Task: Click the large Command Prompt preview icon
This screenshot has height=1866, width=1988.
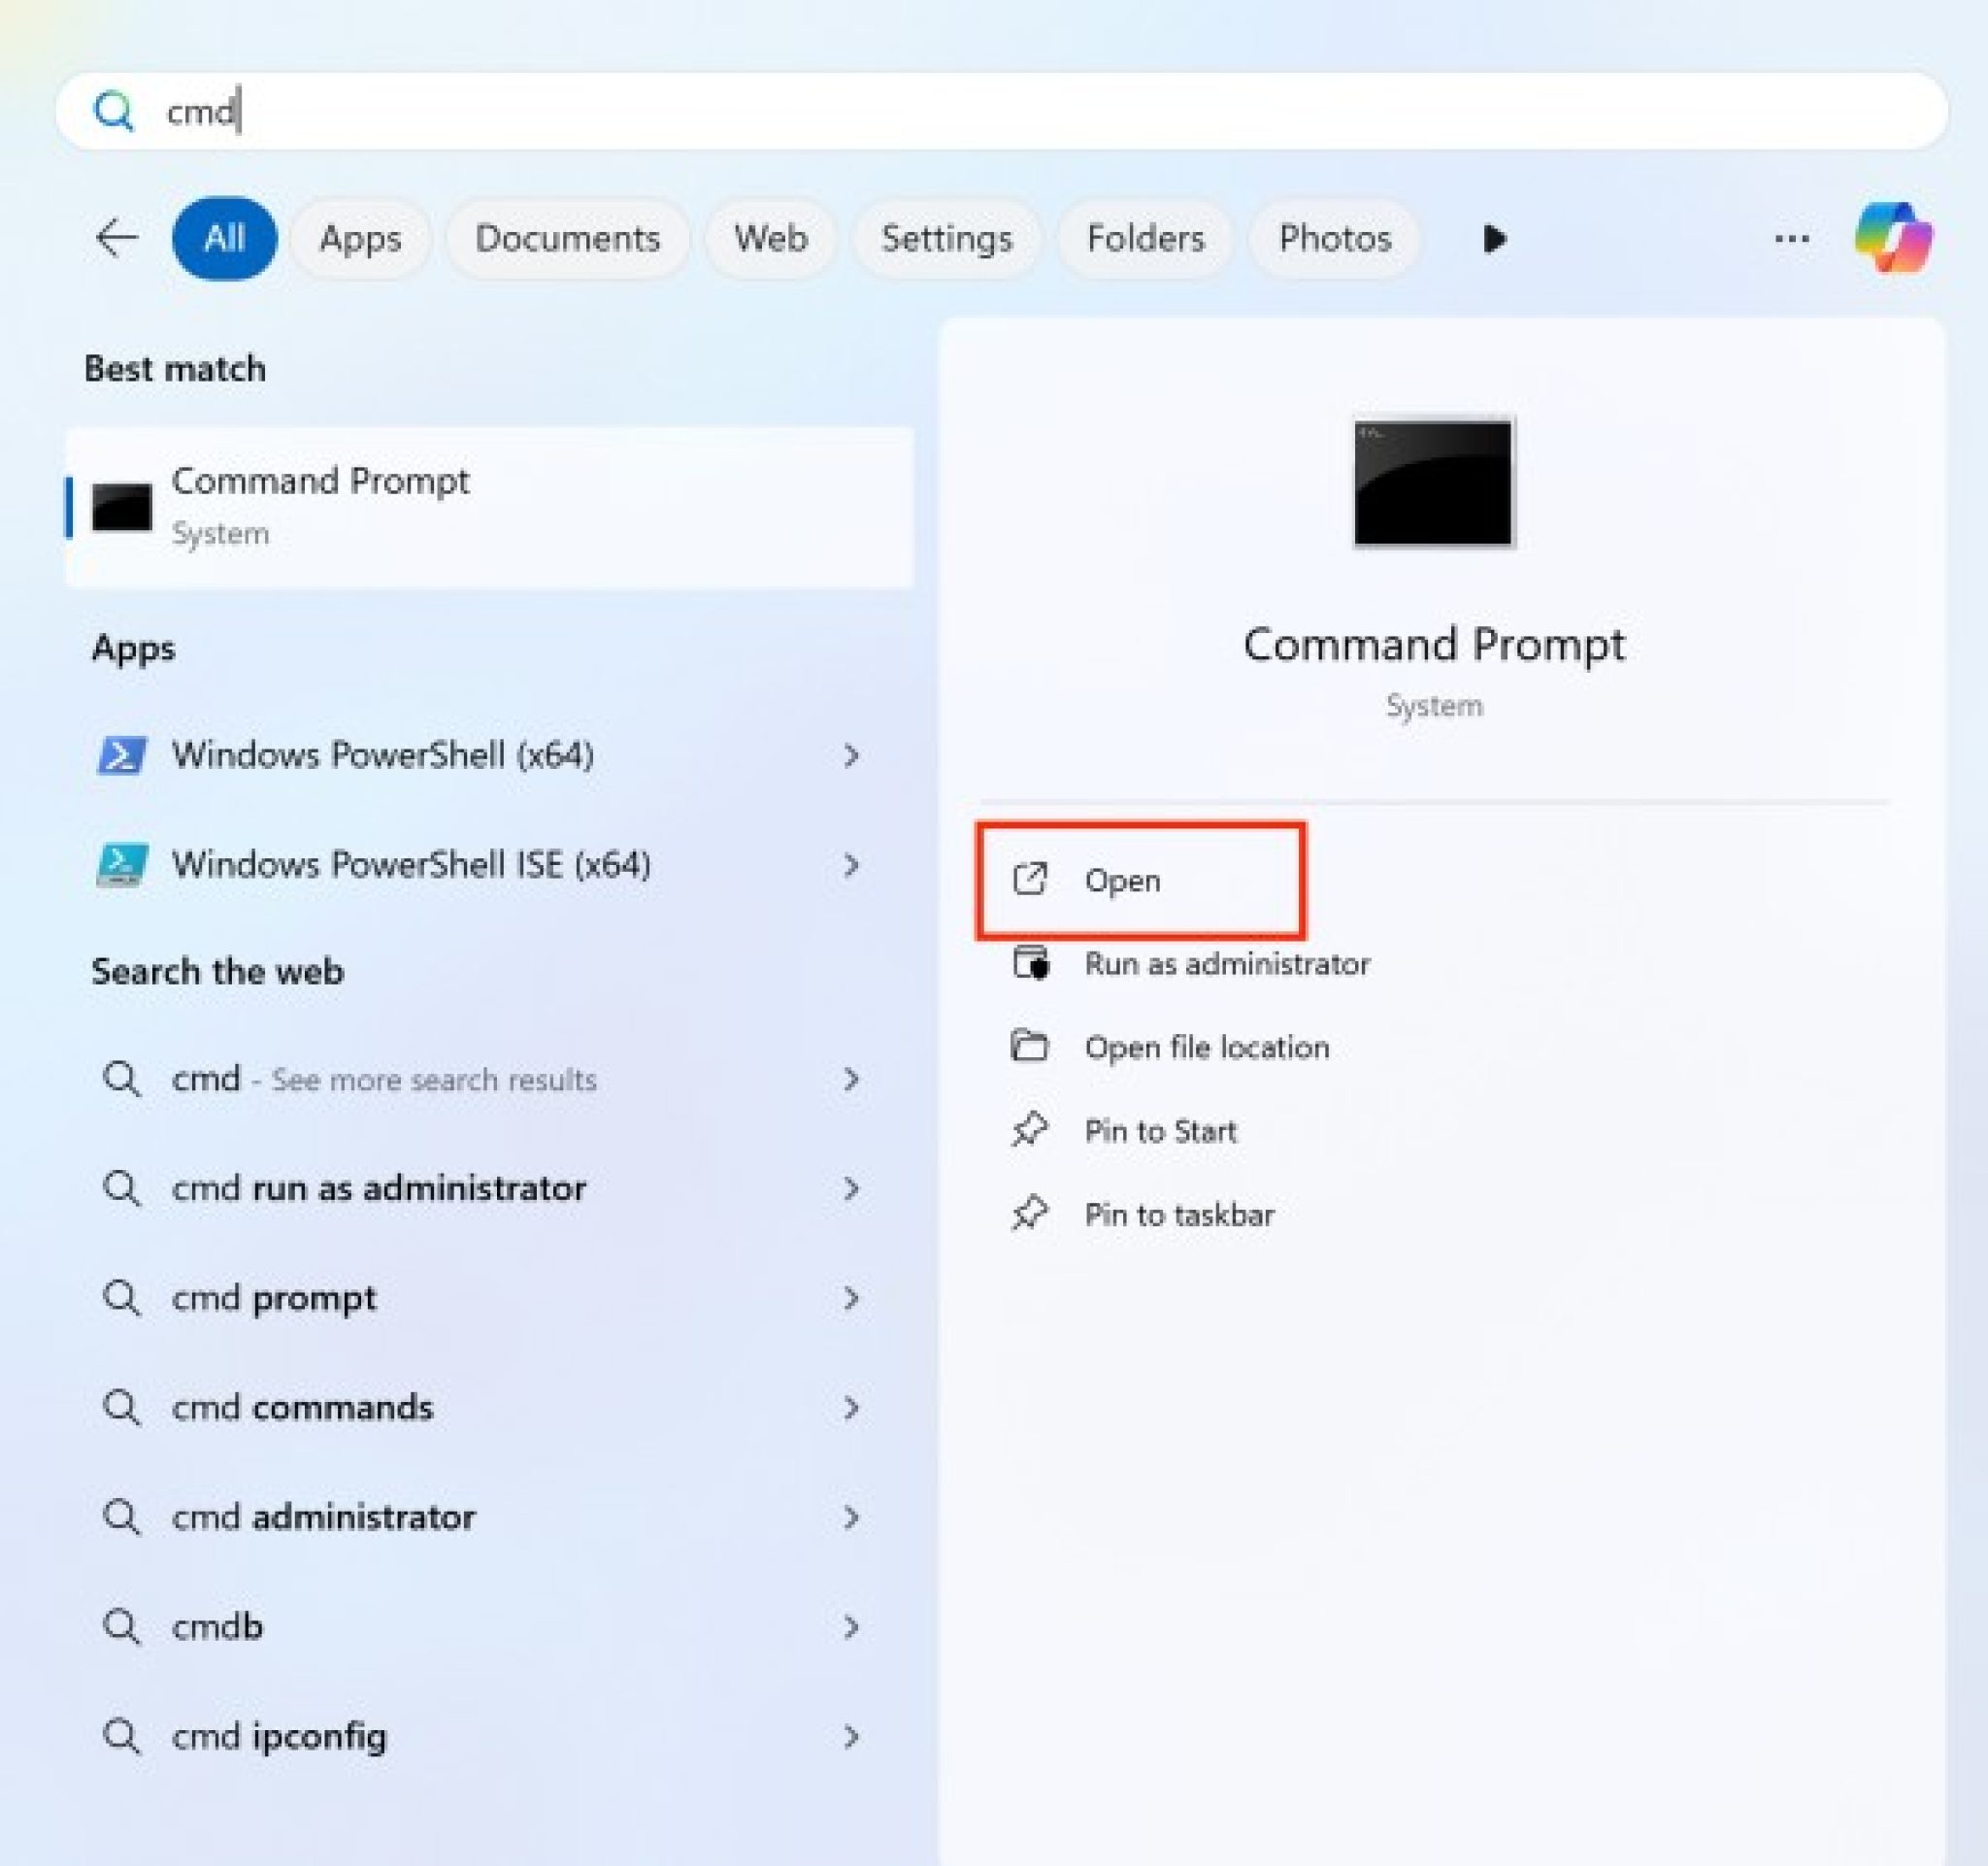Action: [1433, 483]
